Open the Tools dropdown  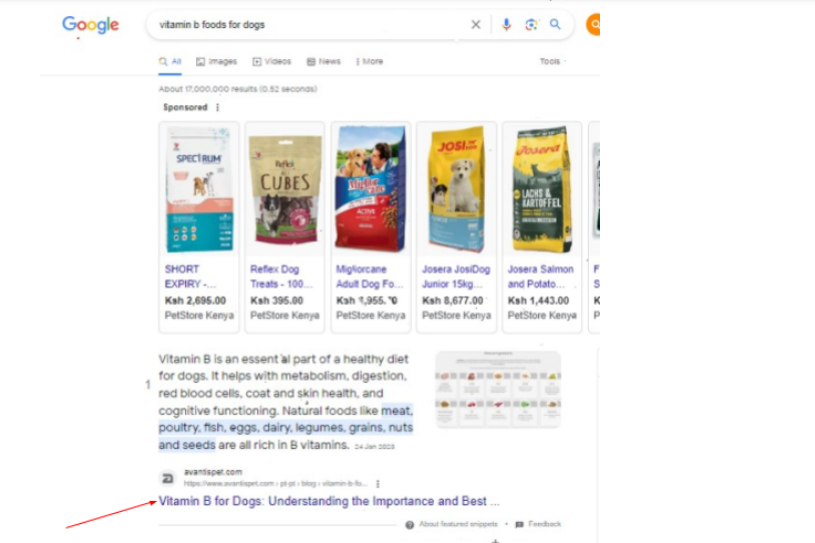553,61
